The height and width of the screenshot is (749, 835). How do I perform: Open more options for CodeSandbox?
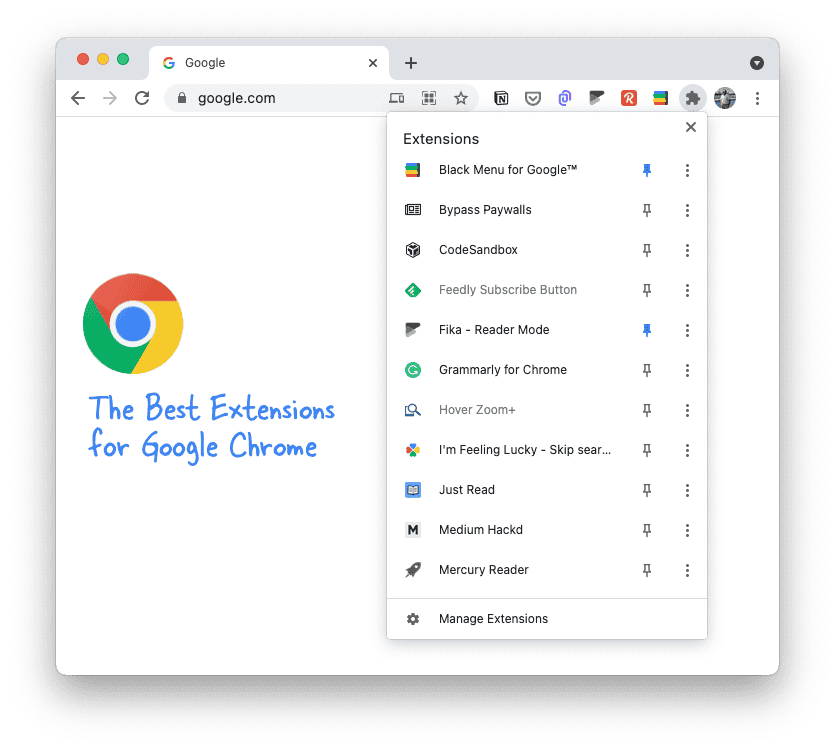pyautogui.click(x=687, y=250)
